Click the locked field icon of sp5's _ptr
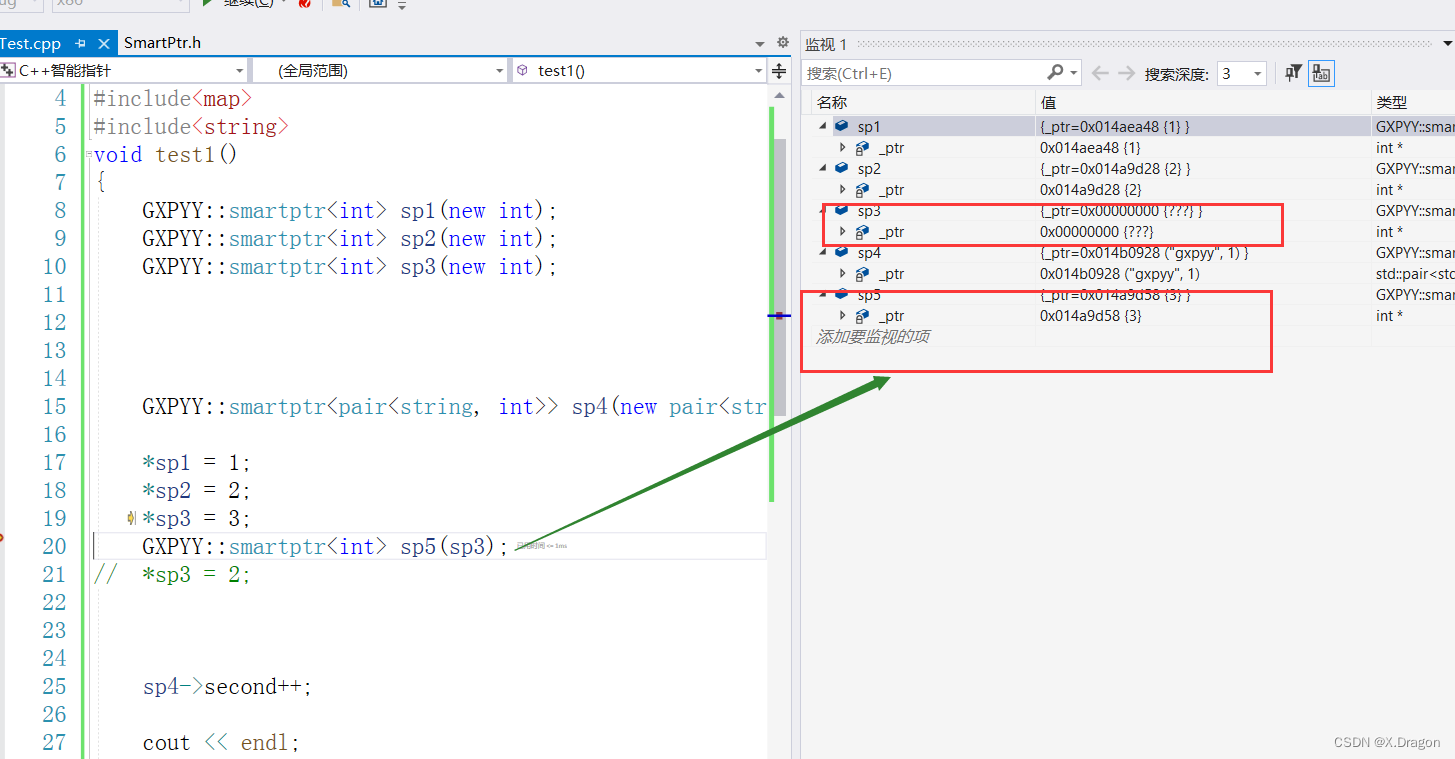Screen dimensions: 1455x759 click(862, 315)
